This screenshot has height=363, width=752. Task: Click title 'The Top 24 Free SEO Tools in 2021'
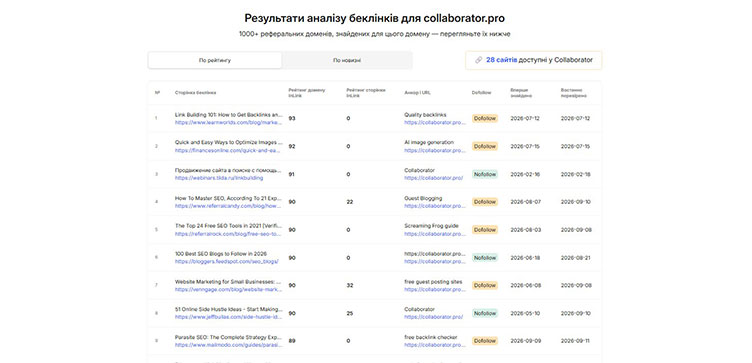pyautogui.click(x=229, y=226)
